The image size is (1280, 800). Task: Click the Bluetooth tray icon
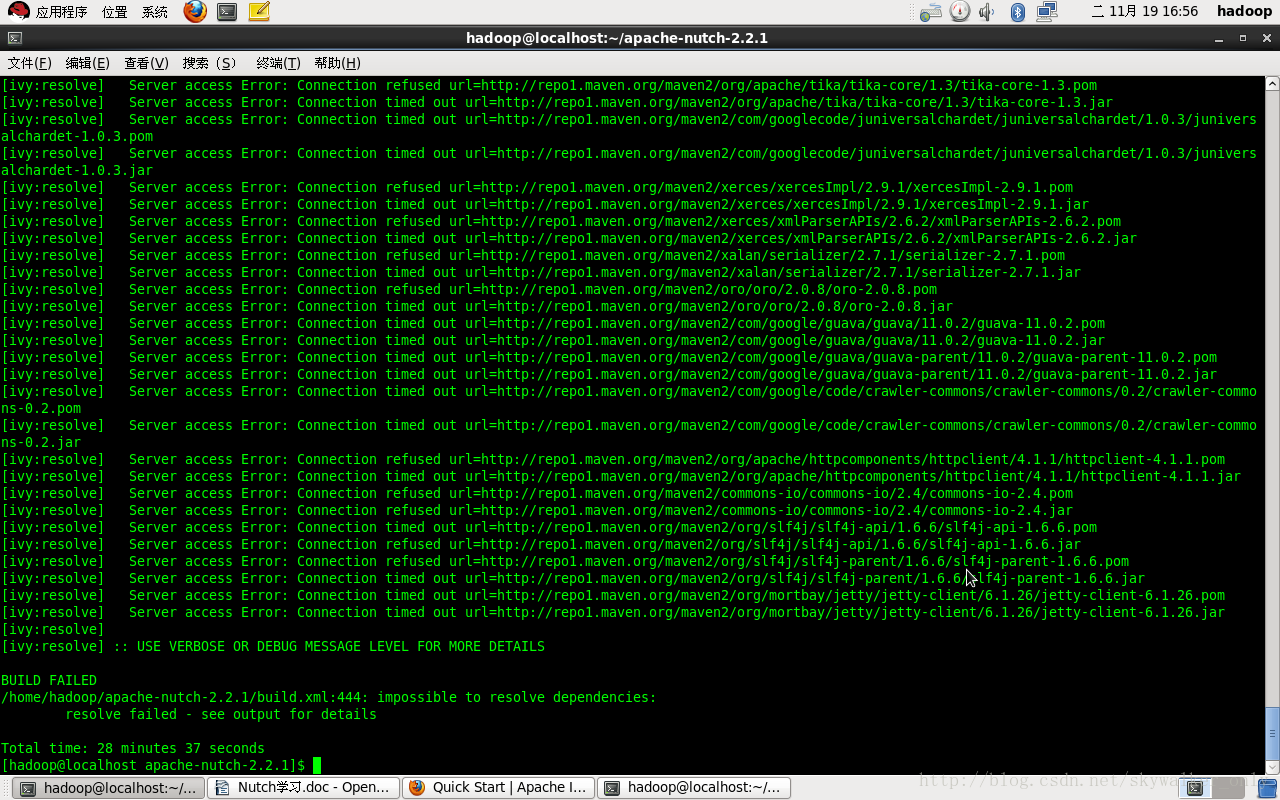(1018, 12)
